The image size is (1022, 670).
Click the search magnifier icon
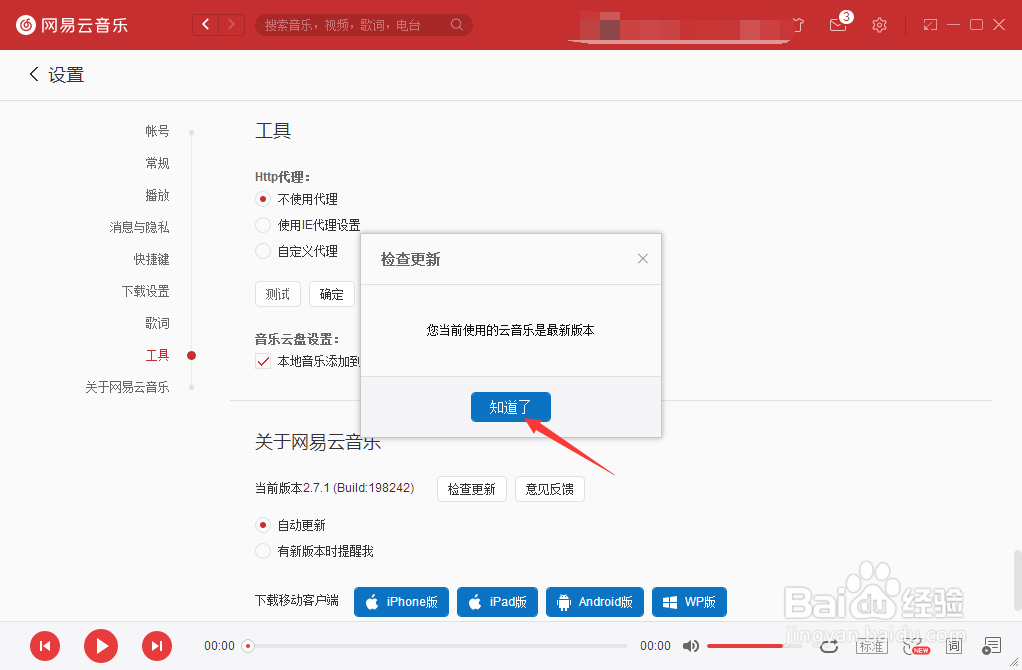pyautogui.click(x=457, y=25)
